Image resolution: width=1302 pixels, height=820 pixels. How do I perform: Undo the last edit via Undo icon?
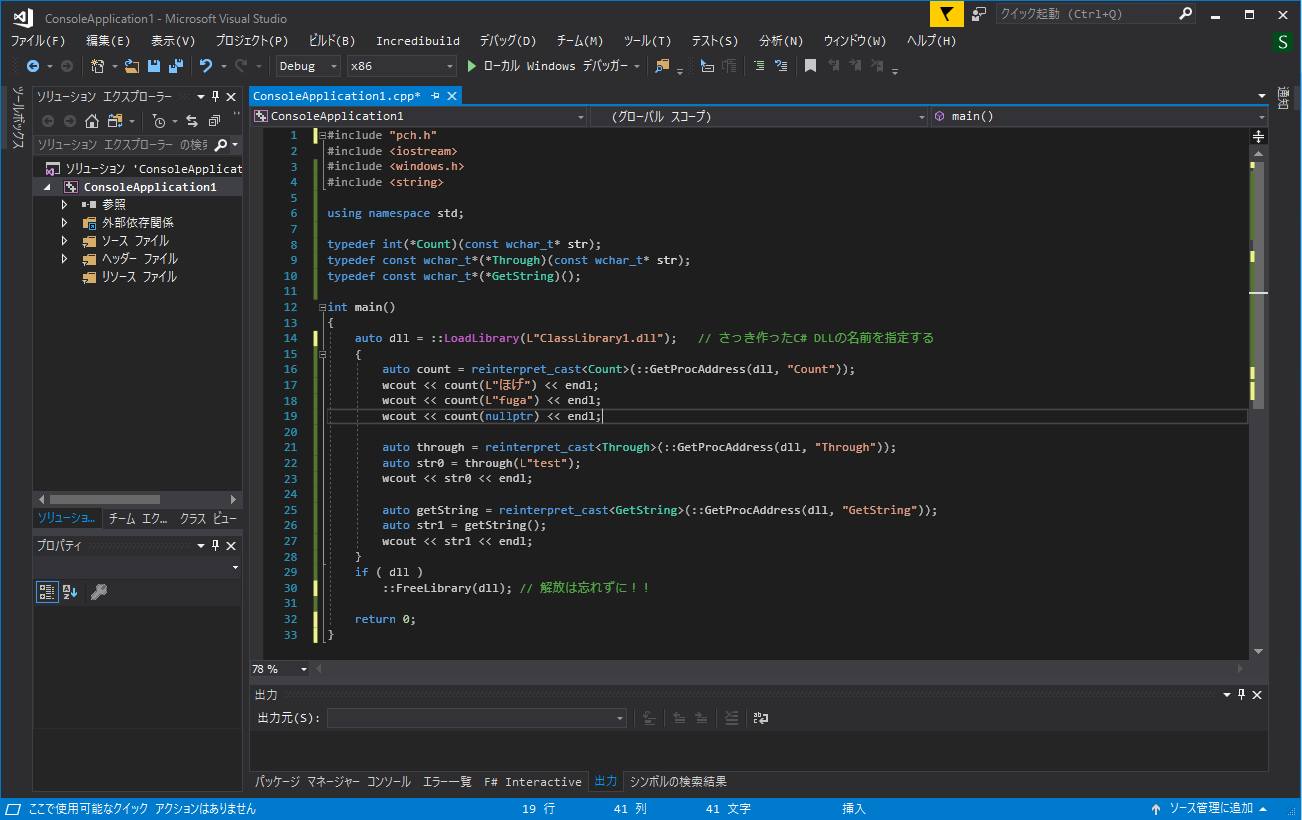click(x=208, y=66)
